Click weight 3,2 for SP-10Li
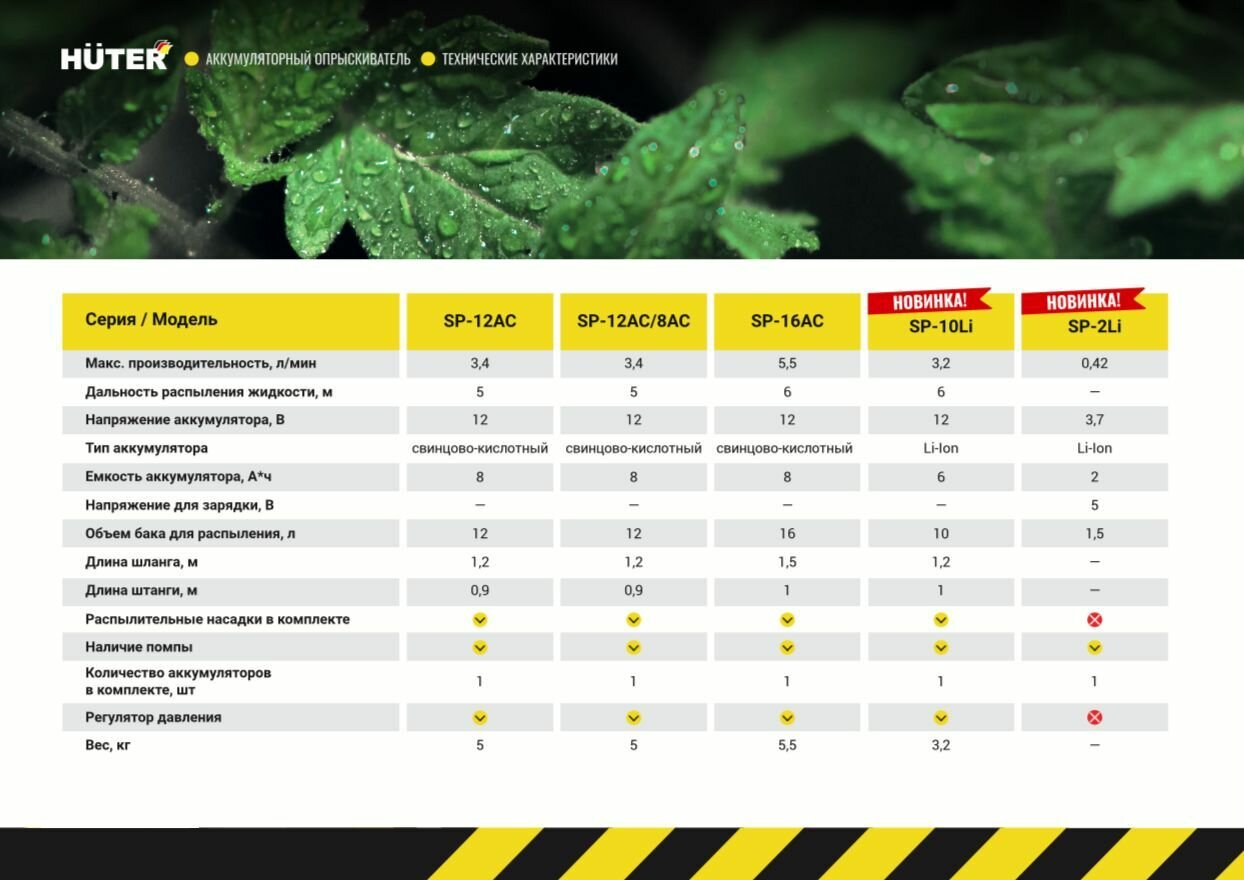Viewport: 1244px width, 880px height. (x=941, y=745)
